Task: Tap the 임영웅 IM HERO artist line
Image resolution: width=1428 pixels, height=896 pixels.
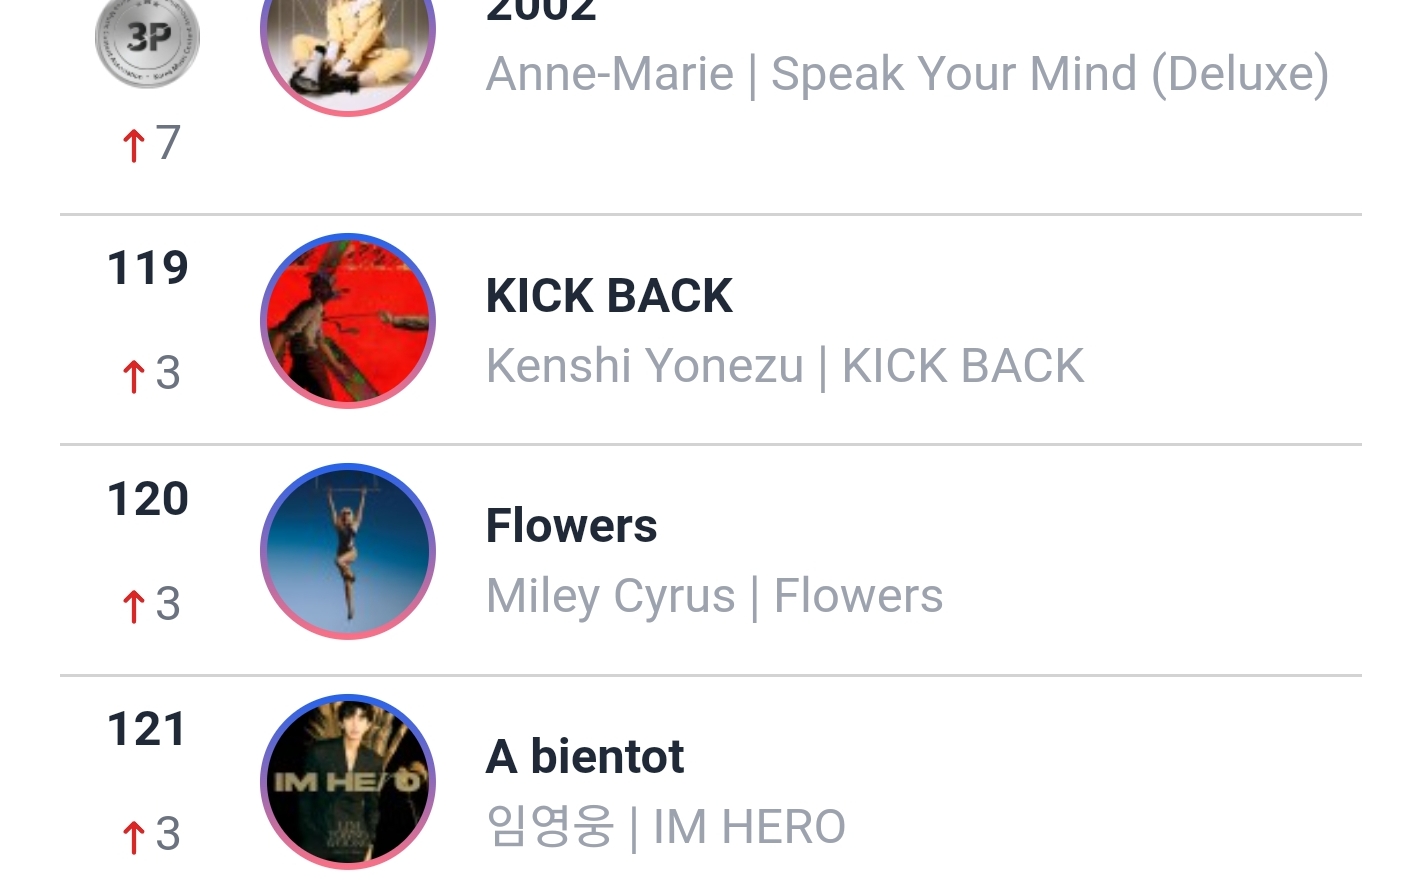Action: tap(666, 827)
